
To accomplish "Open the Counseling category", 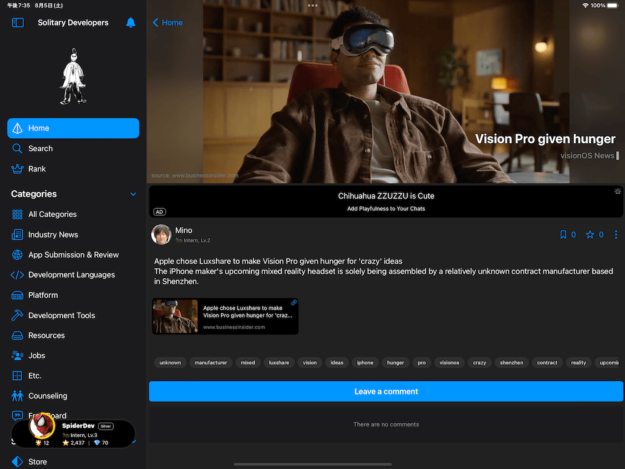I will 48,396.
